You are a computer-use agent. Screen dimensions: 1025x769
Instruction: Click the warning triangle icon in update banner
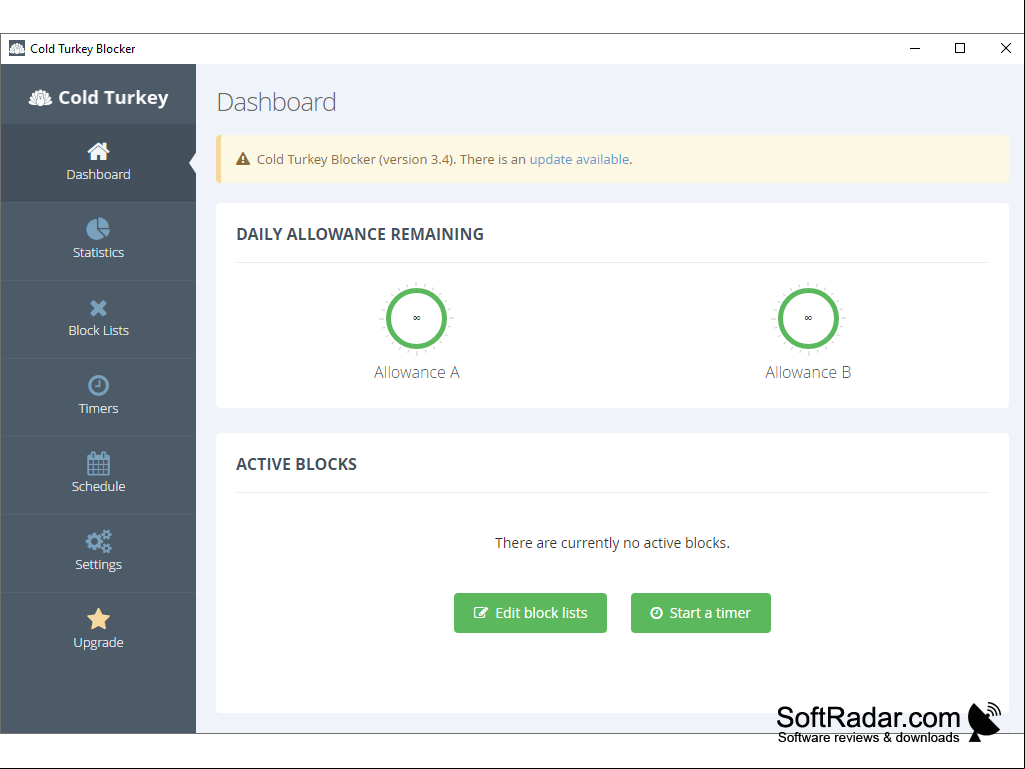[x=243, y=159]
